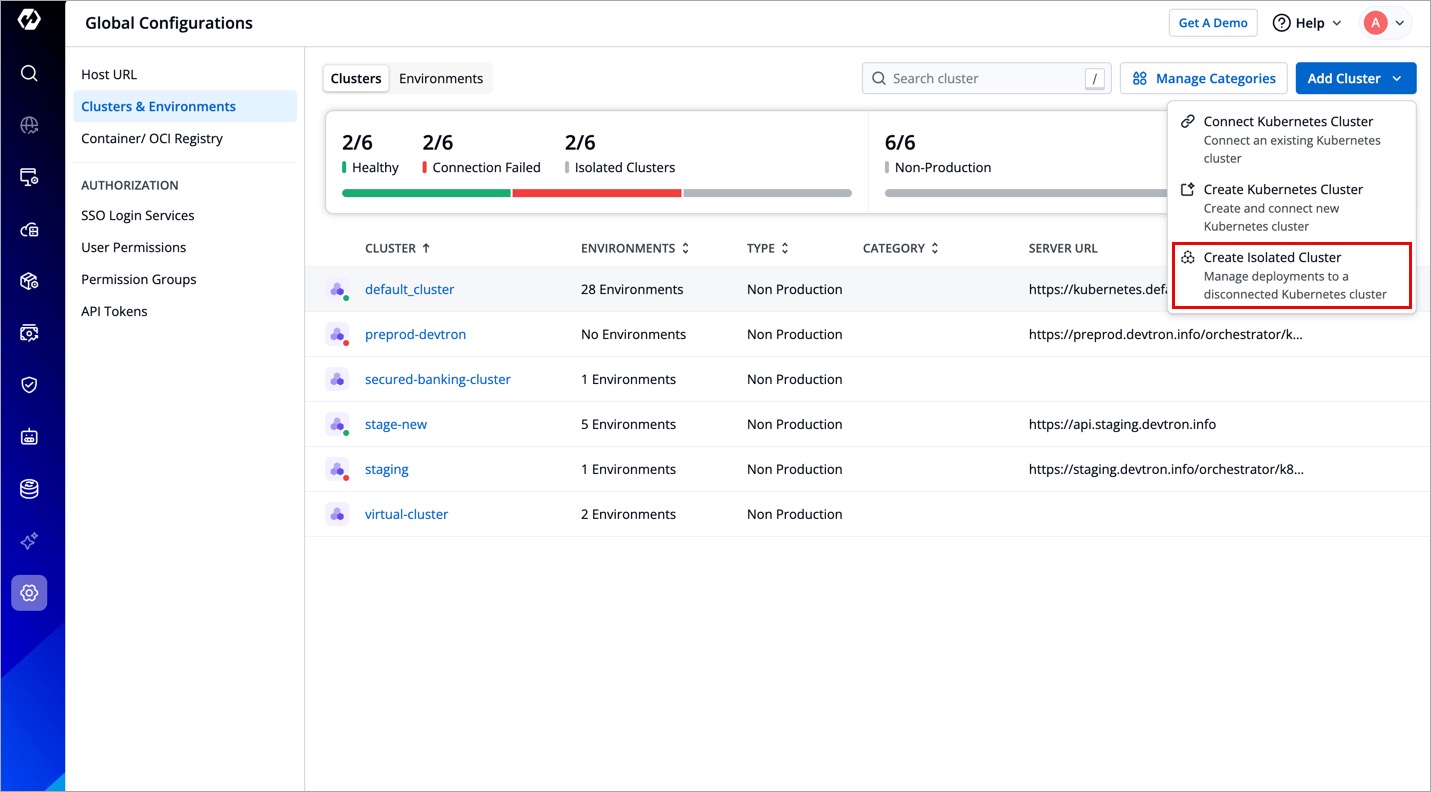The width and height of the screenshot is (1431, 792).
Task: Click the AI sparkle icon in the sidebar
Action: (x=29, y=541)
